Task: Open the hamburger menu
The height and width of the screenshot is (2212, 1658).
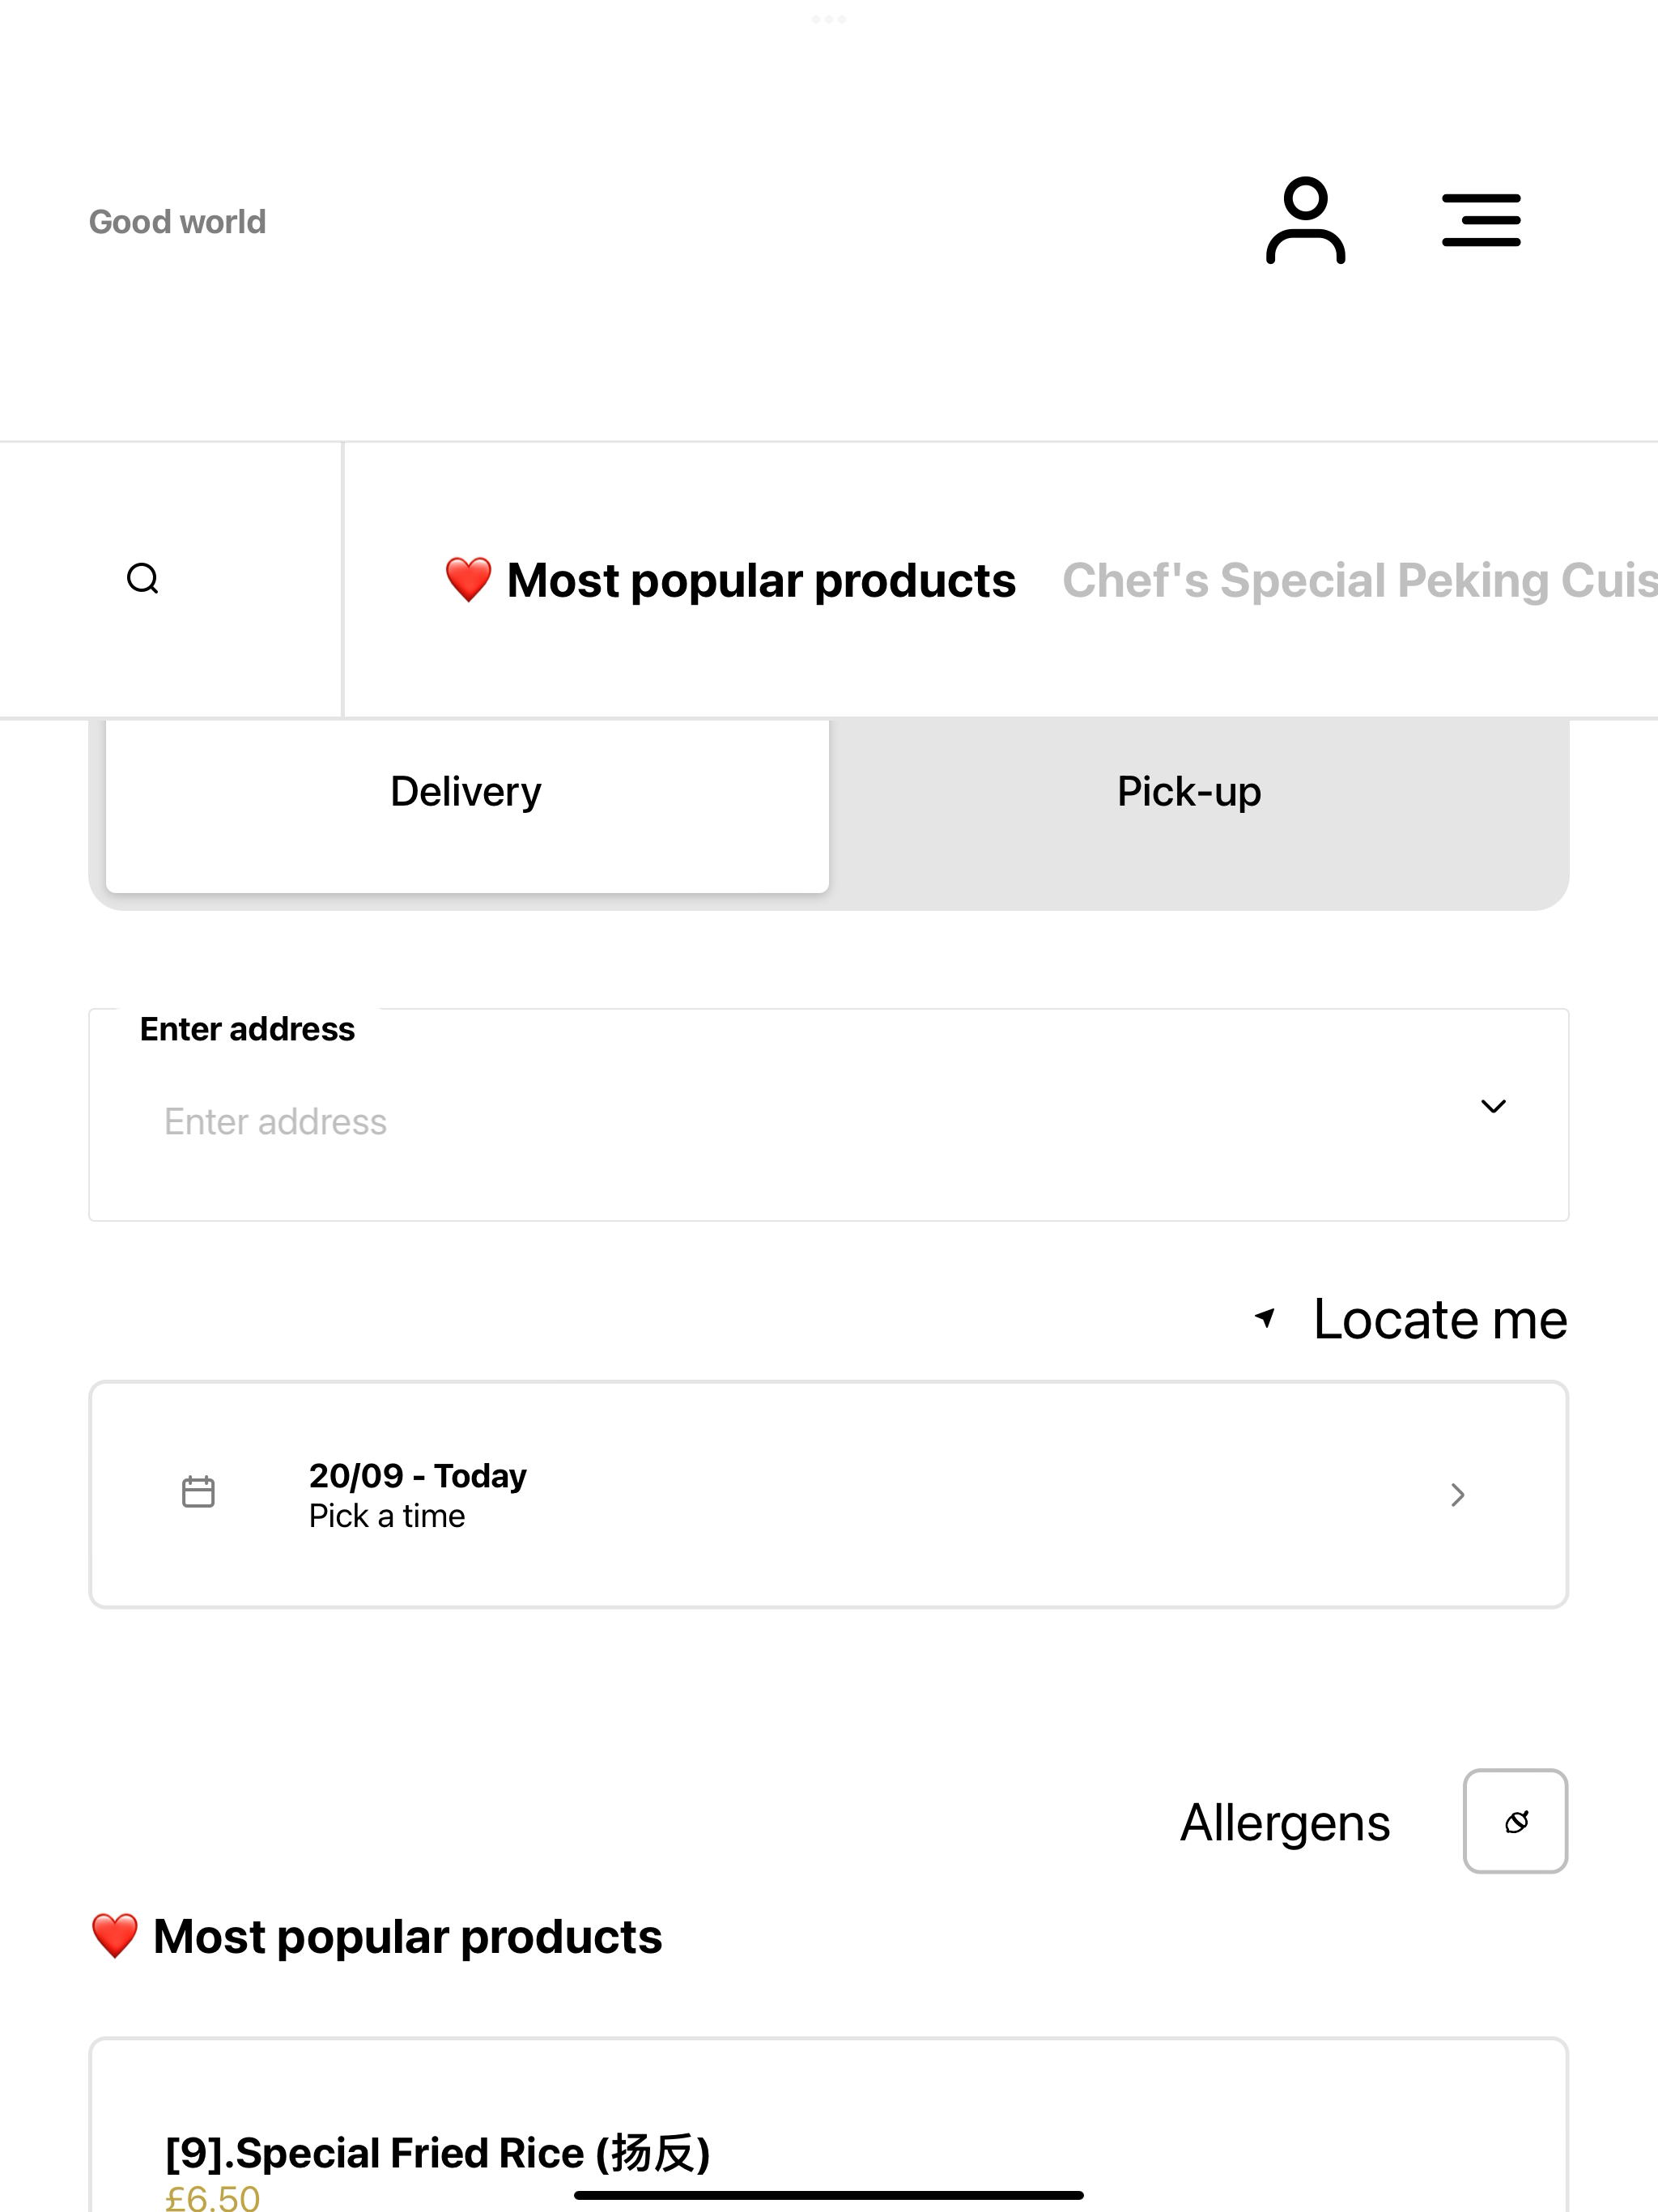Action: [x=1481, y=221]
